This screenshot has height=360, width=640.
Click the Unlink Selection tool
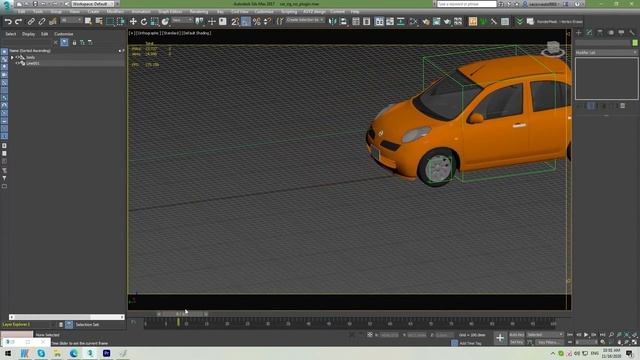[x=42, y=22]
